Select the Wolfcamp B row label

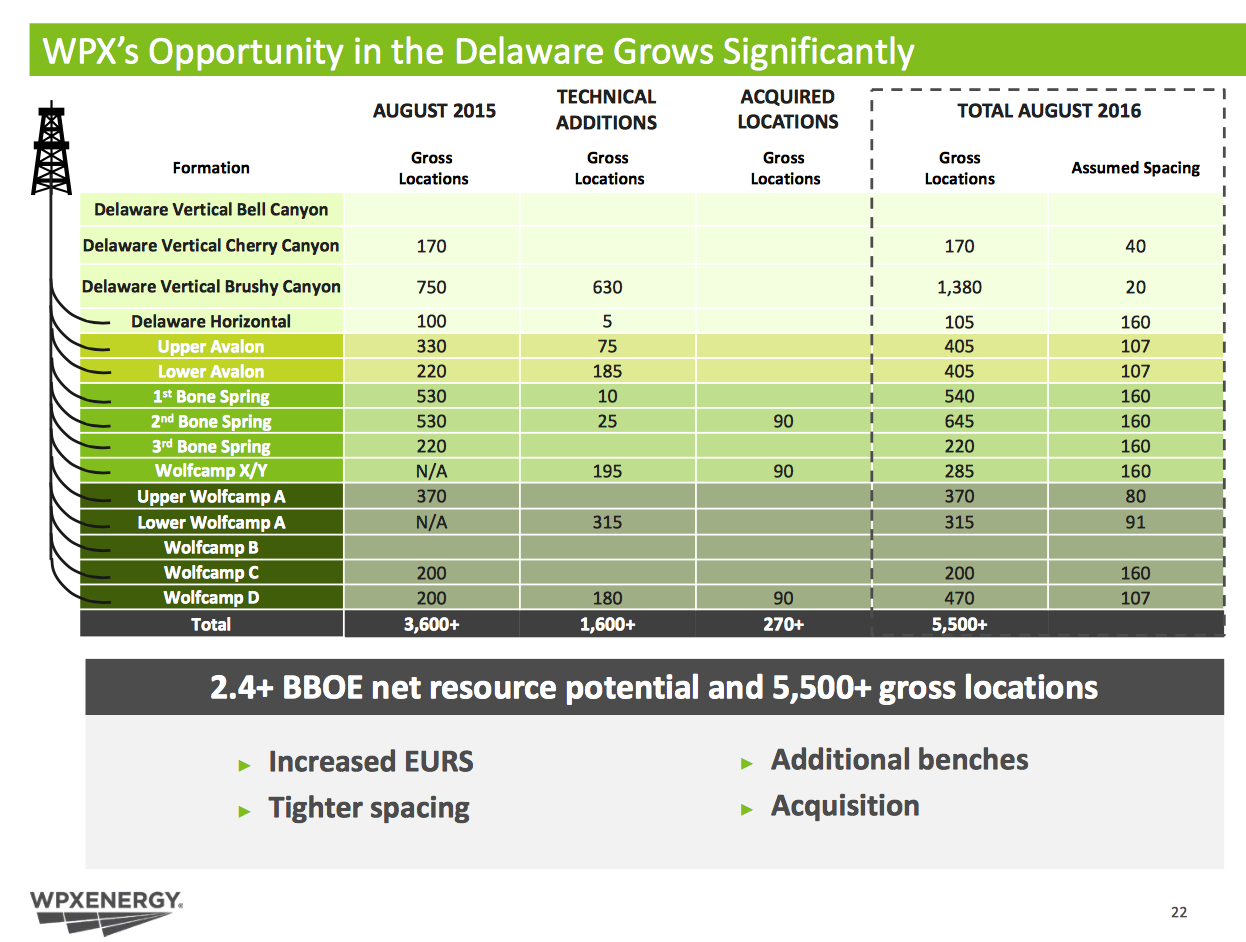(211, 546)
